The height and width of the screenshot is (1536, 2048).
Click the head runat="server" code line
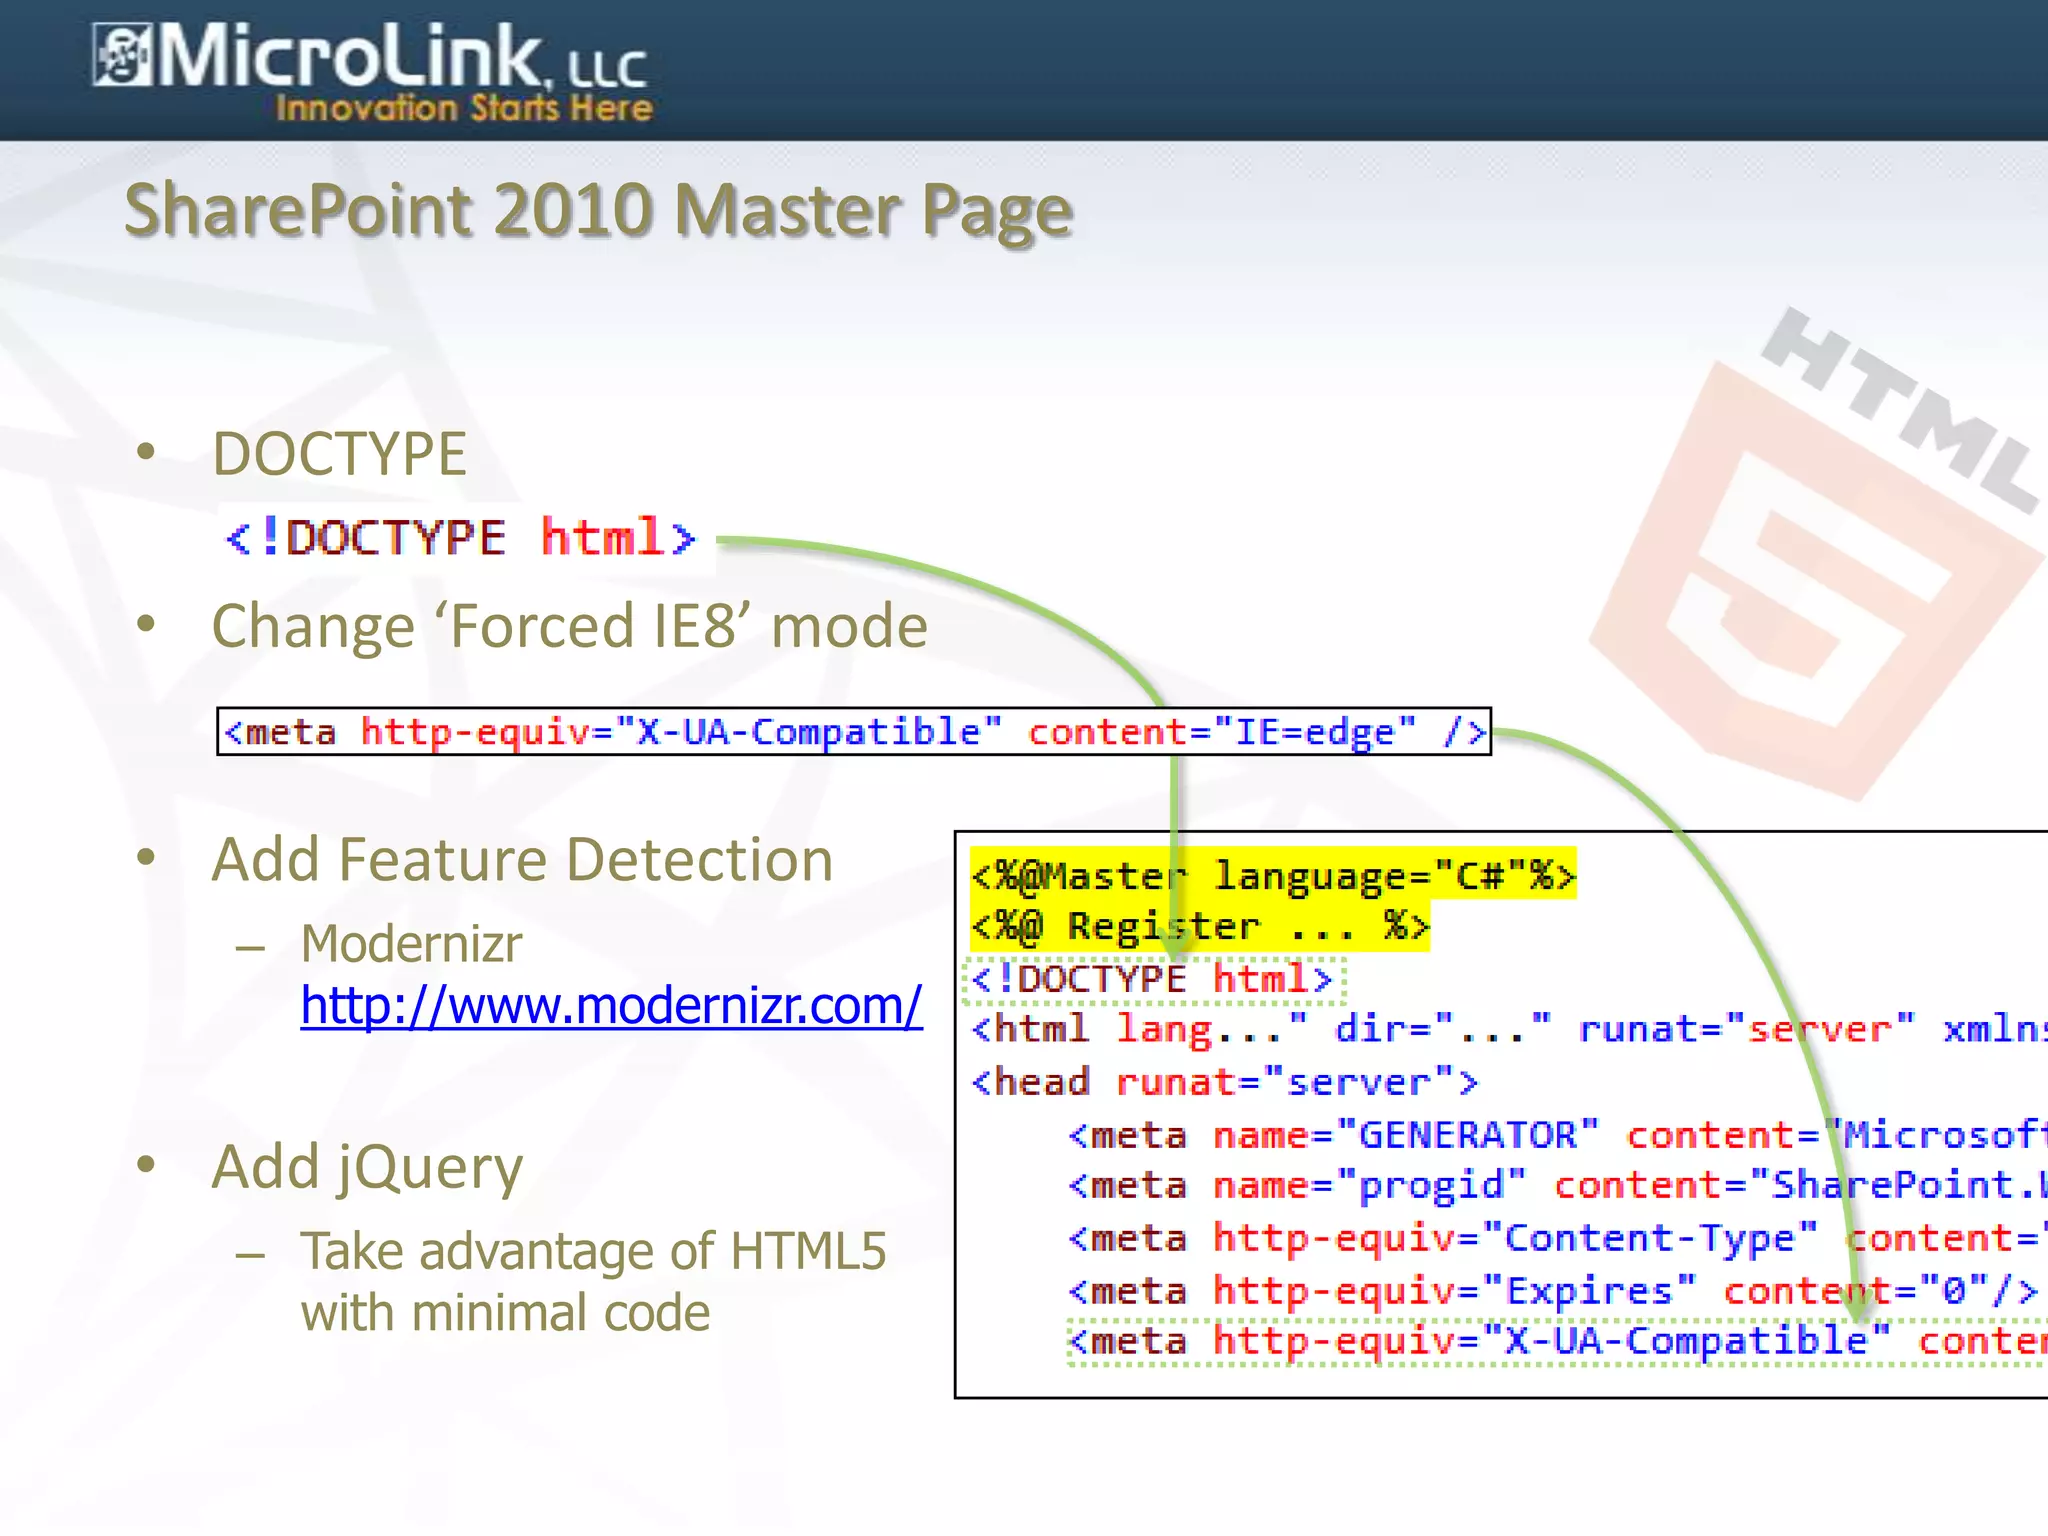1223,1083
